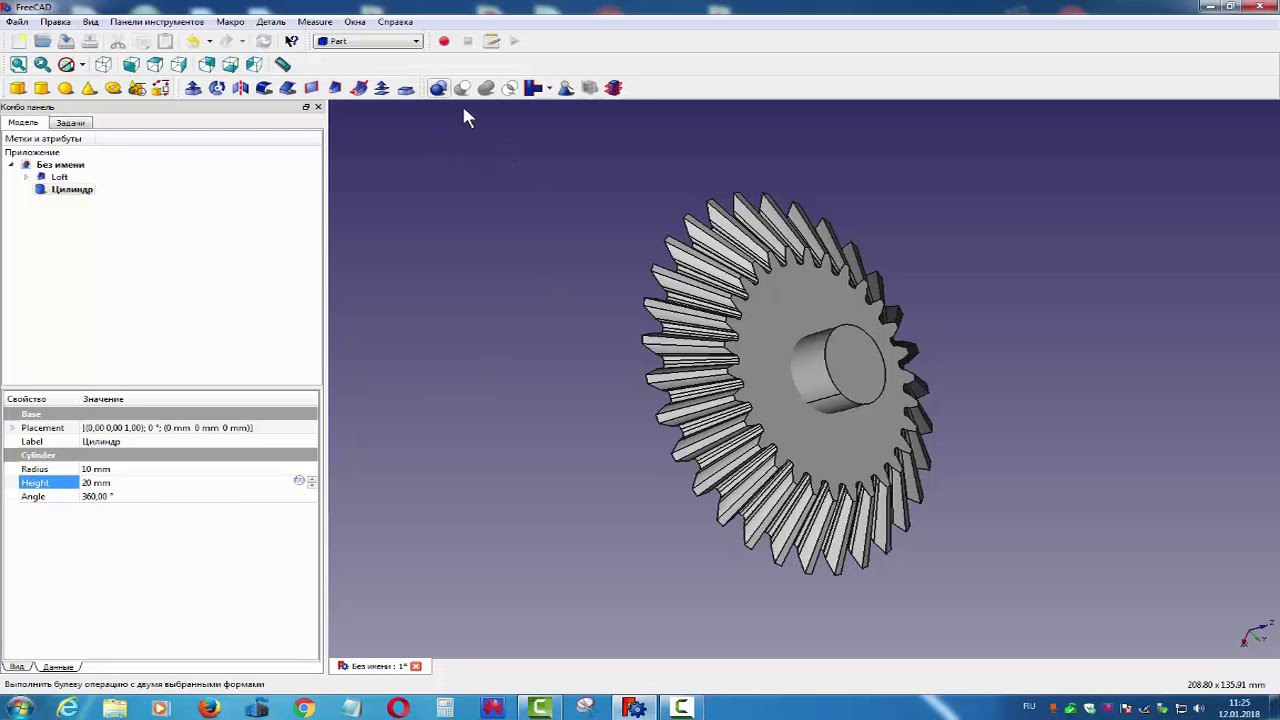1280x720 pixels.
Task: Click the Radius value 10 mm field
Action: [198, 469]
